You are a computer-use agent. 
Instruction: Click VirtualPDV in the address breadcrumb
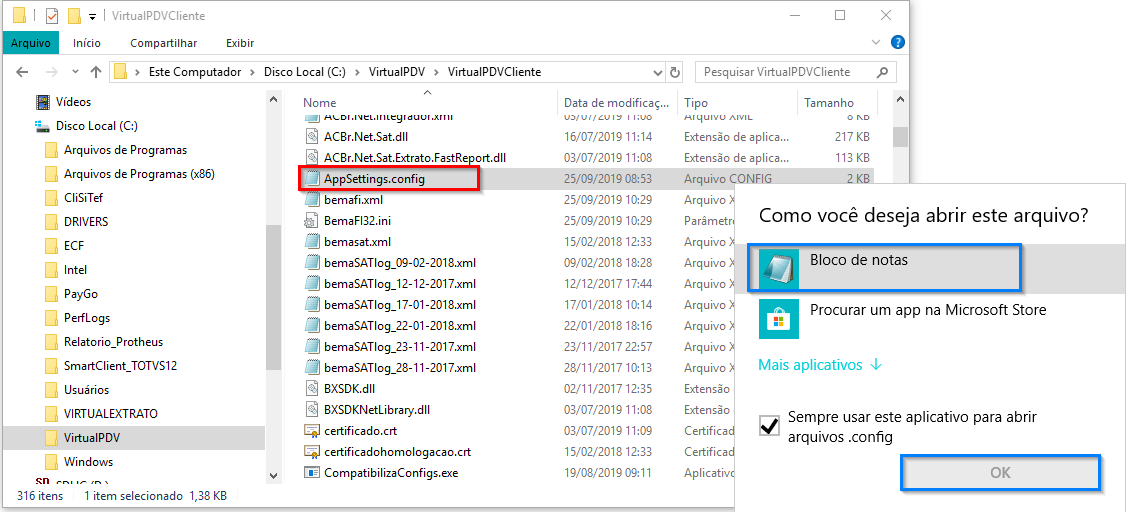pyautogui.click(x=395, y=72)
